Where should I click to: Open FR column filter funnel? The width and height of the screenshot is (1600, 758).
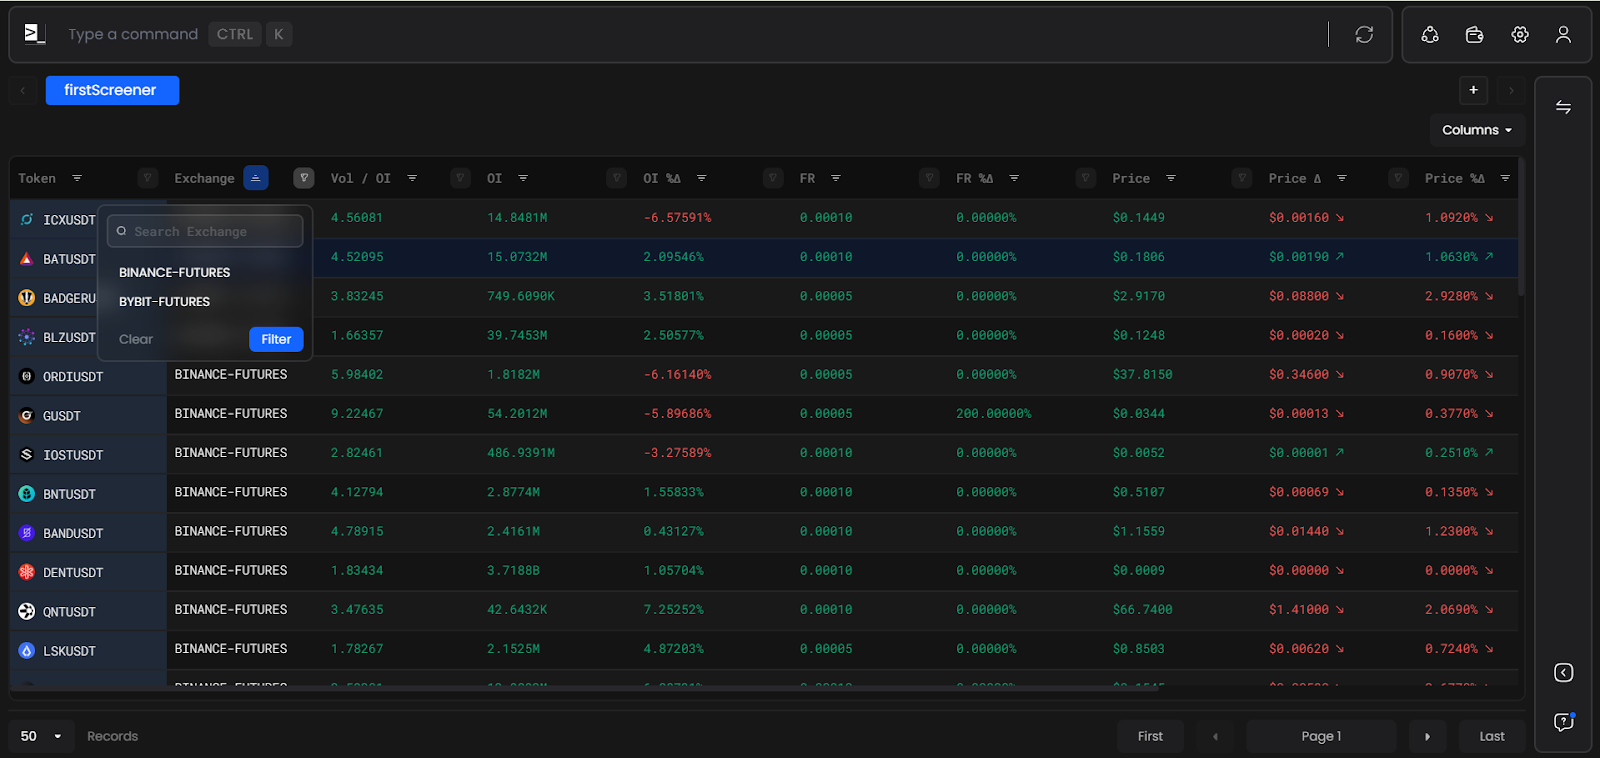(x=929, y=178)
